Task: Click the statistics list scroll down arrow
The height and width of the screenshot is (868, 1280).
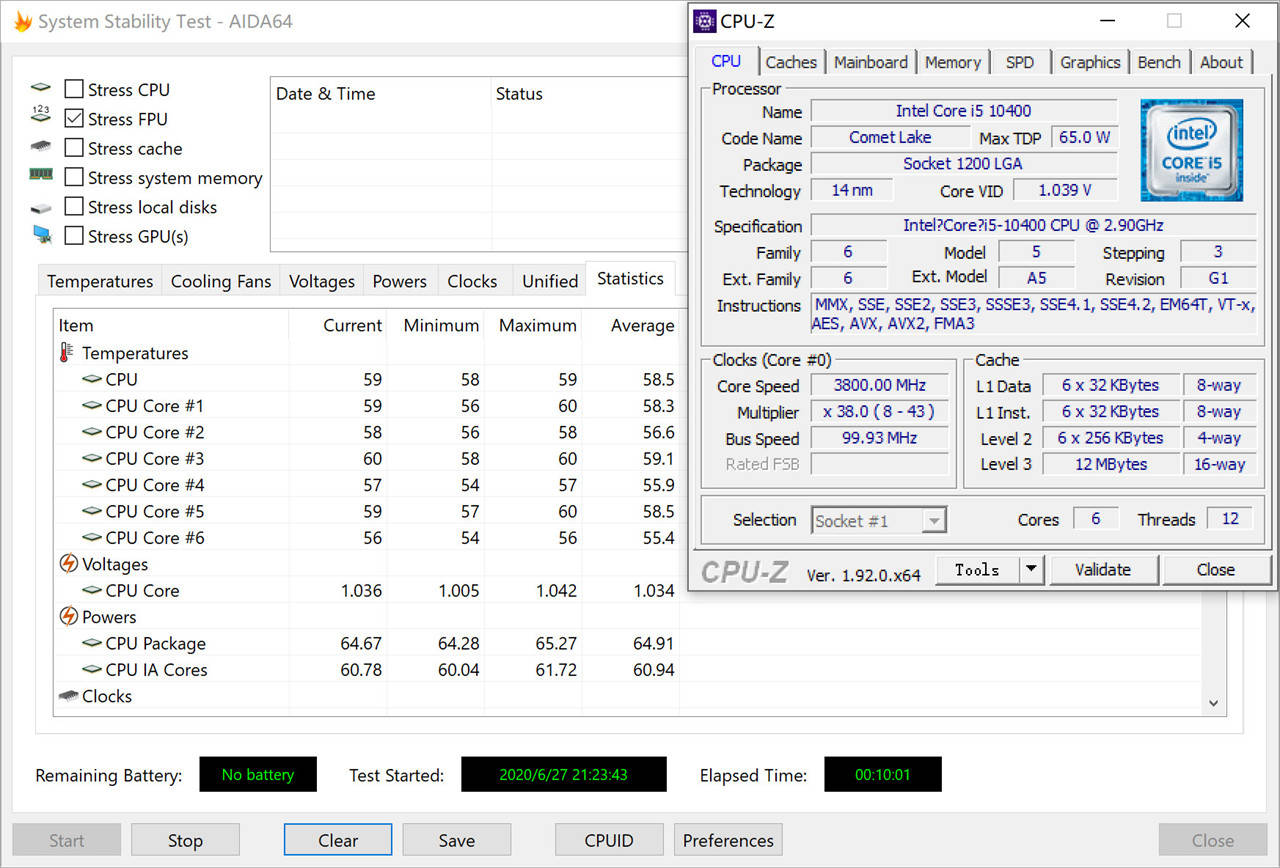Action: coord(1214,704)
